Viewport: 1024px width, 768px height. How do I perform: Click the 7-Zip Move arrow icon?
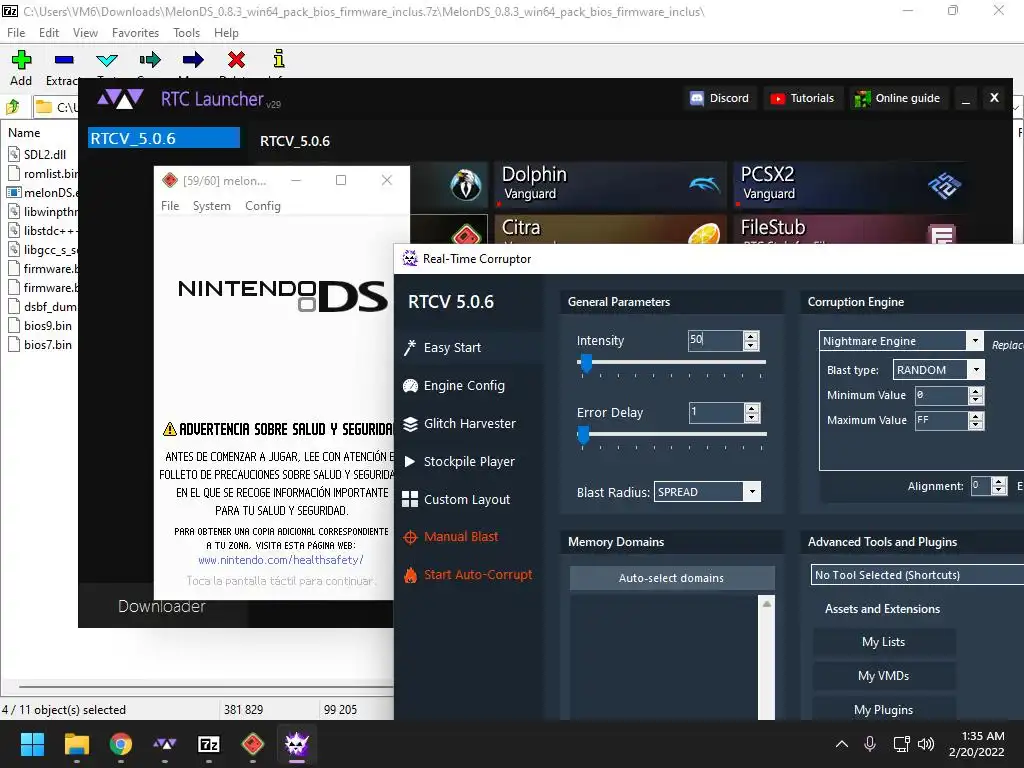tap(193, 60)
